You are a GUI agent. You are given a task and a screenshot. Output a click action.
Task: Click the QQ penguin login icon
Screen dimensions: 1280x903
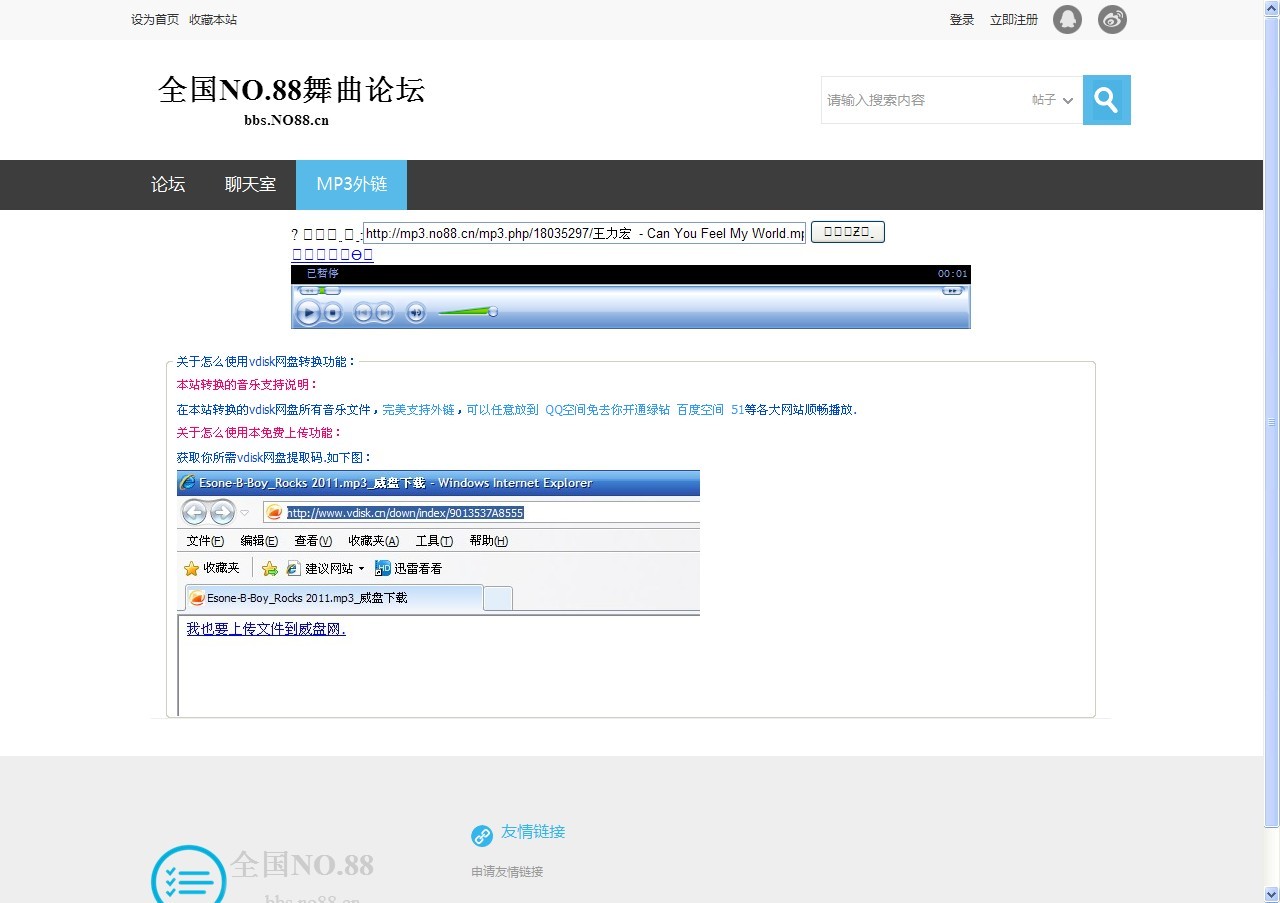[x=1067, y=19]
